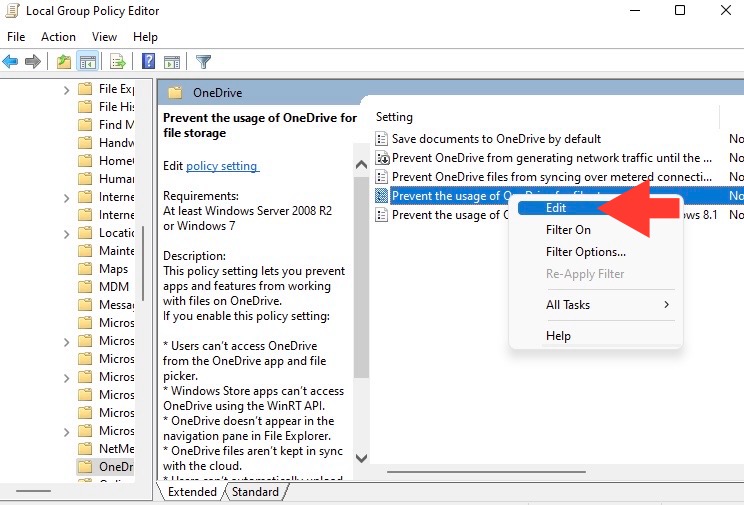Image resolution: width=744 pixels, height=505 pixels.
Task: Click folder icon next to MDM
Action: [x=85, y=287]
